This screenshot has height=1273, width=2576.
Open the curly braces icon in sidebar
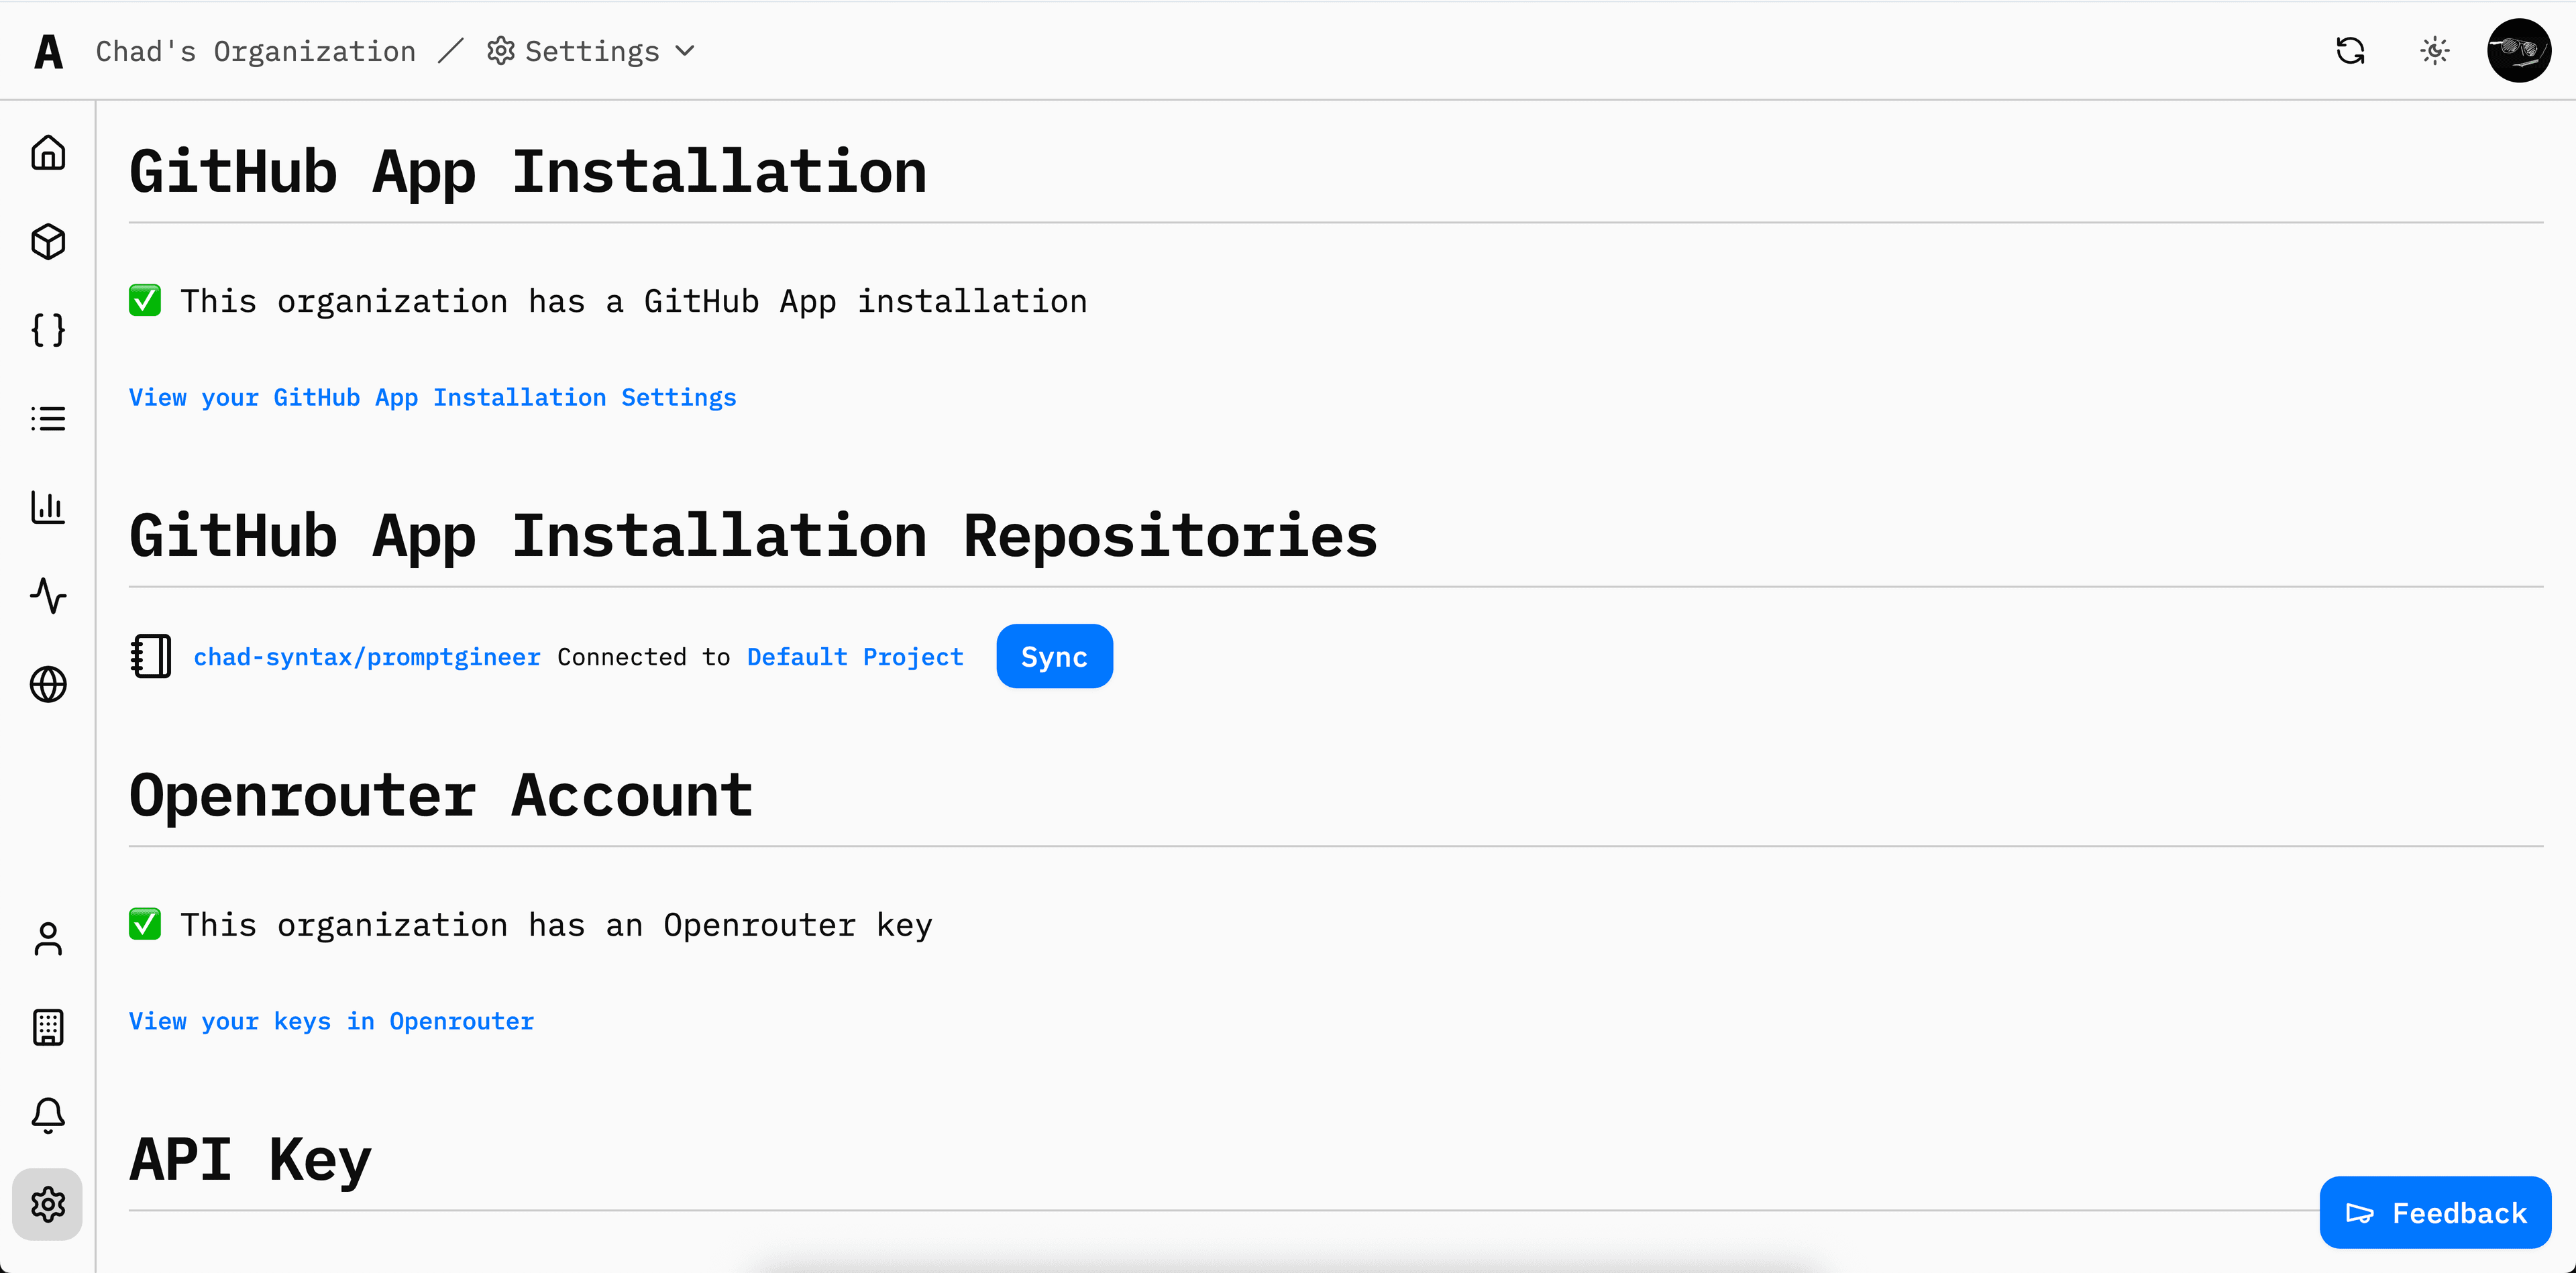click(48, 330)
